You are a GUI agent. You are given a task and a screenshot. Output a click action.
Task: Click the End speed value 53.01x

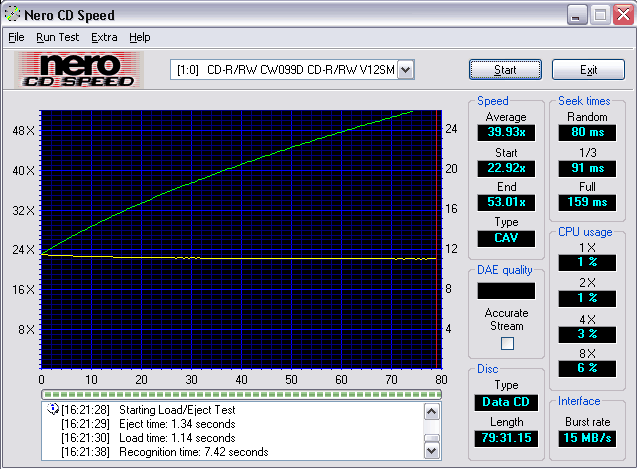tap(506, 202)
